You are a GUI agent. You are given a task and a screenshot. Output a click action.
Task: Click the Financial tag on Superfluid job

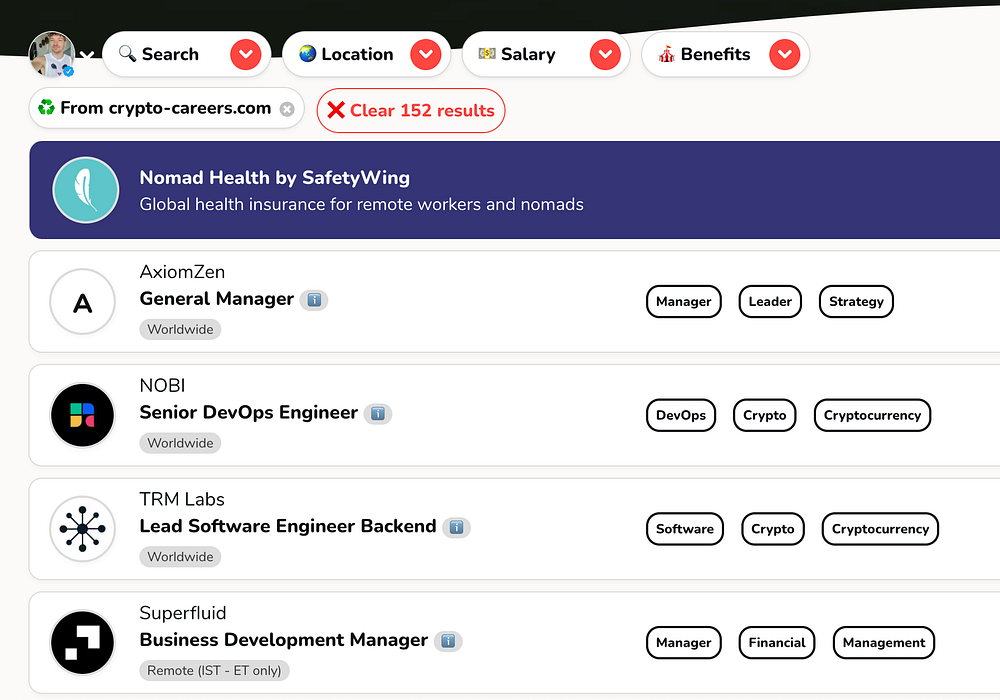tap(776, 643)
